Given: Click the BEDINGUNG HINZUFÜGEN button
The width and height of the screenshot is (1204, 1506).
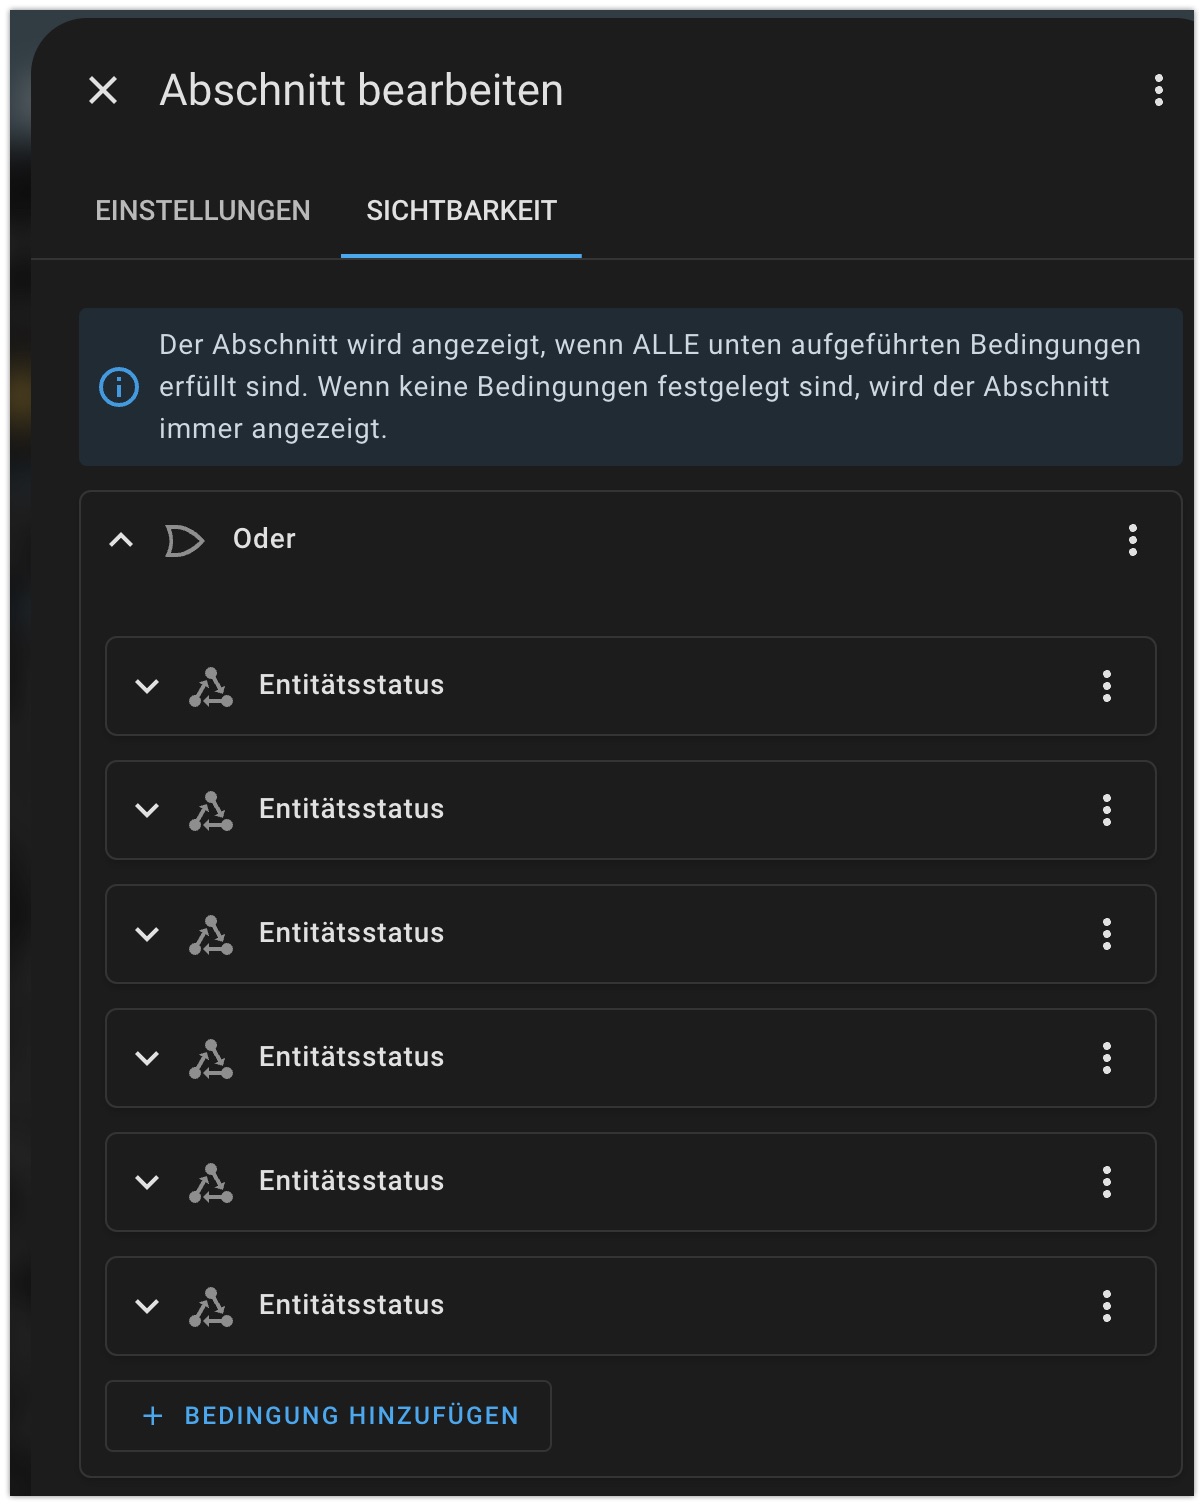Looking at the screenshot, I should click(x=328, y=1416).
